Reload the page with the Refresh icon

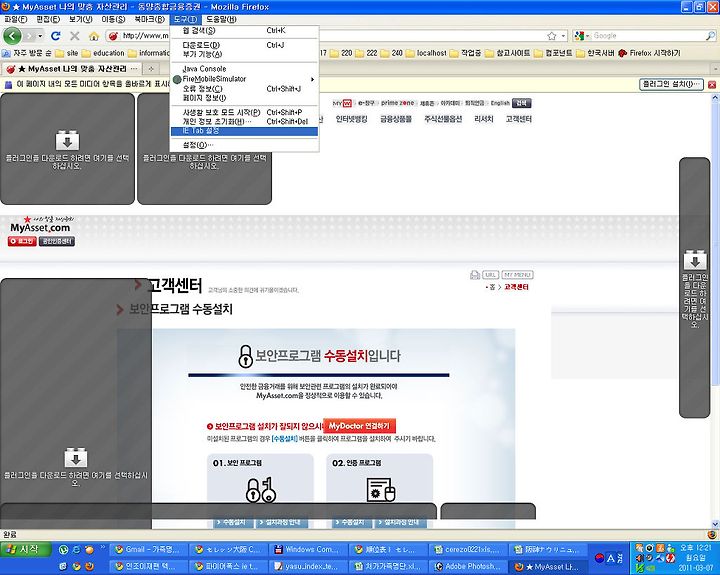56,36
